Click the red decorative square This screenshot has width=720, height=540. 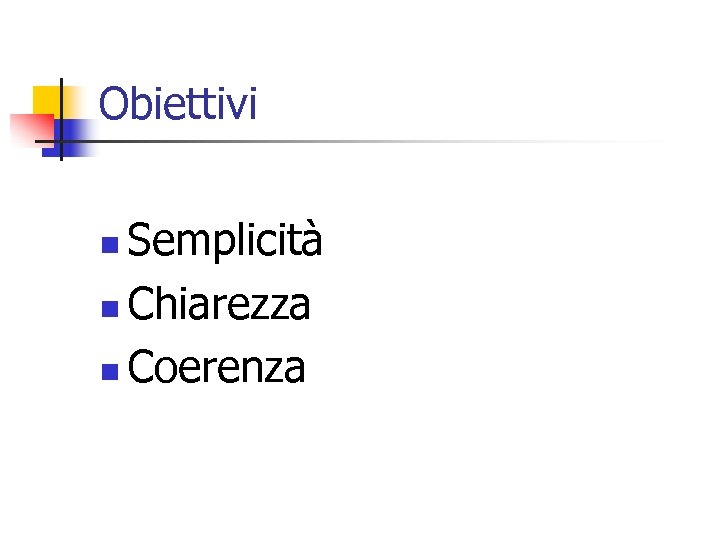click(28, 126)
